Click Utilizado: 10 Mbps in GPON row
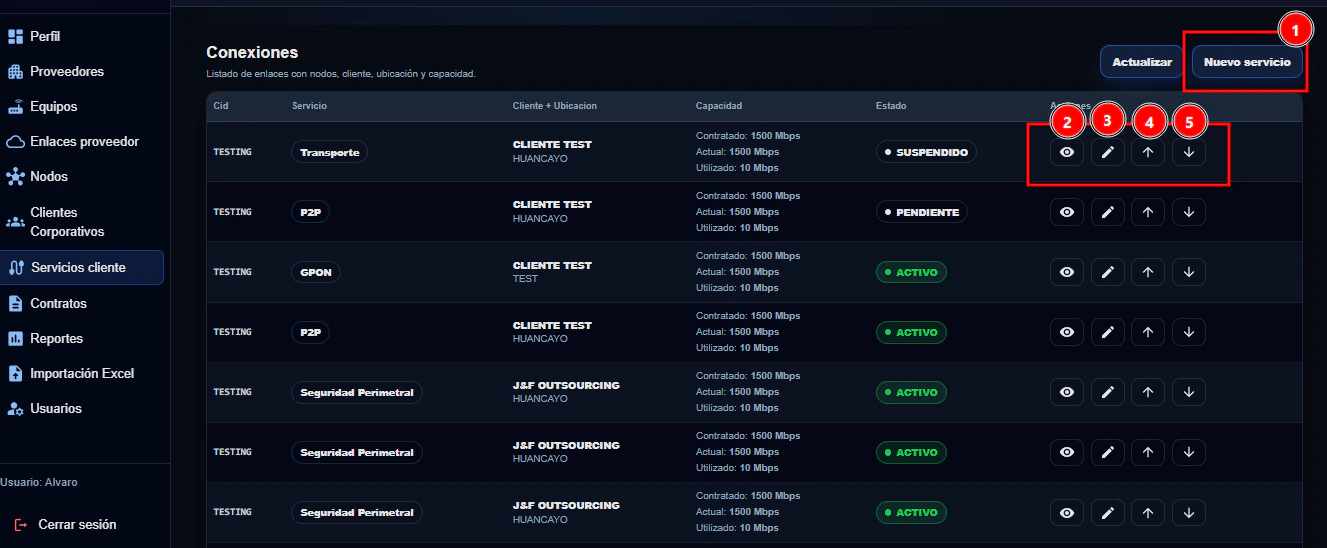Screen dimensions: 1327x548 point(737,288)
